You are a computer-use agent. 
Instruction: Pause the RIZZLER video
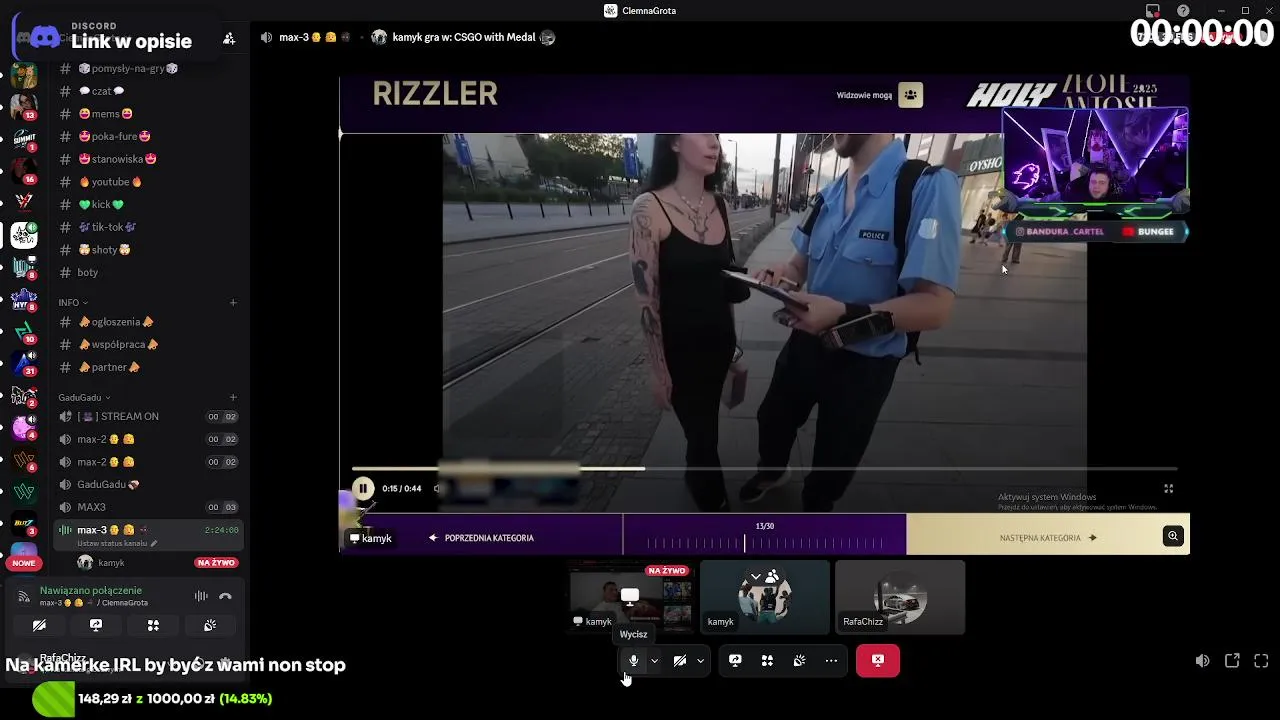363,488
